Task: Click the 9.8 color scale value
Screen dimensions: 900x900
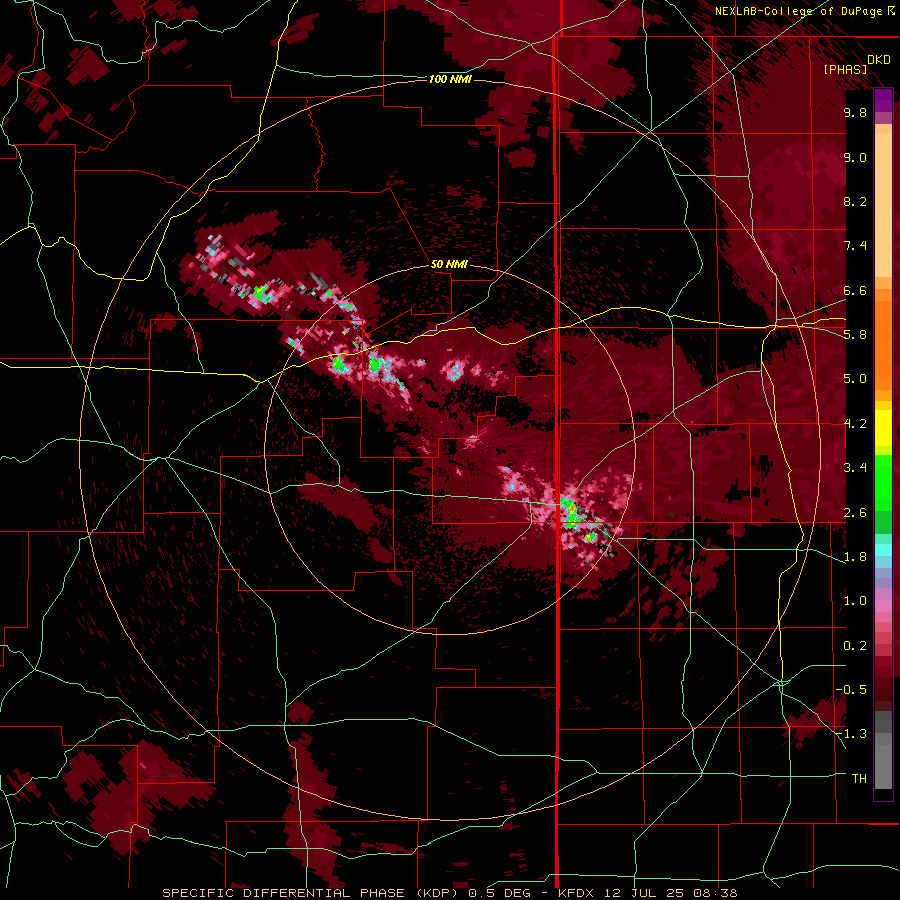Action: point(855,112)
